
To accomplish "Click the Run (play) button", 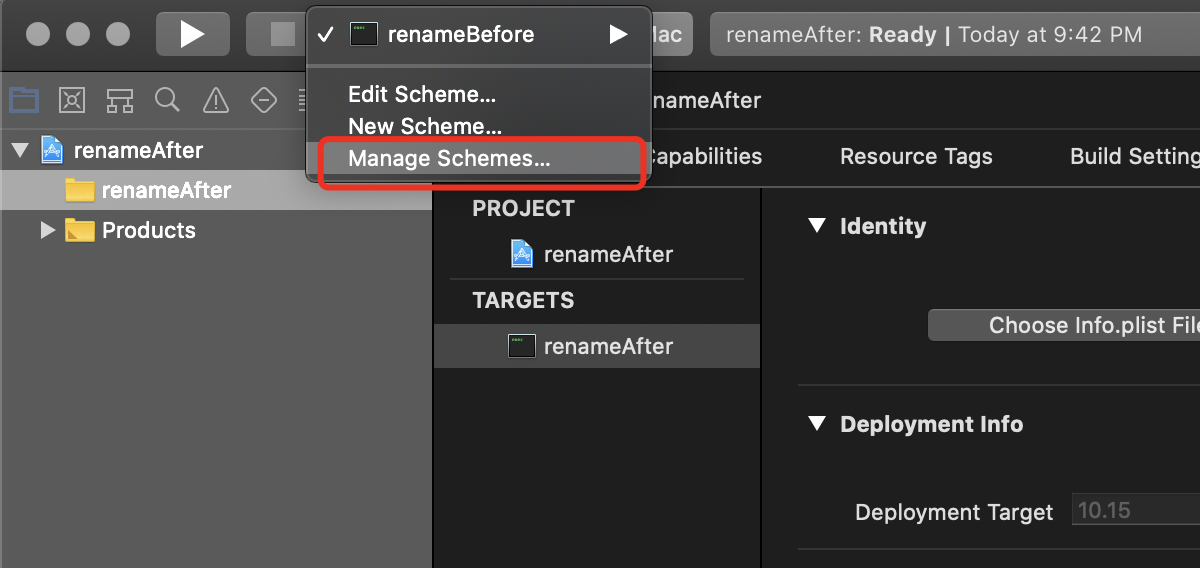I will click(x=192, y=34).
